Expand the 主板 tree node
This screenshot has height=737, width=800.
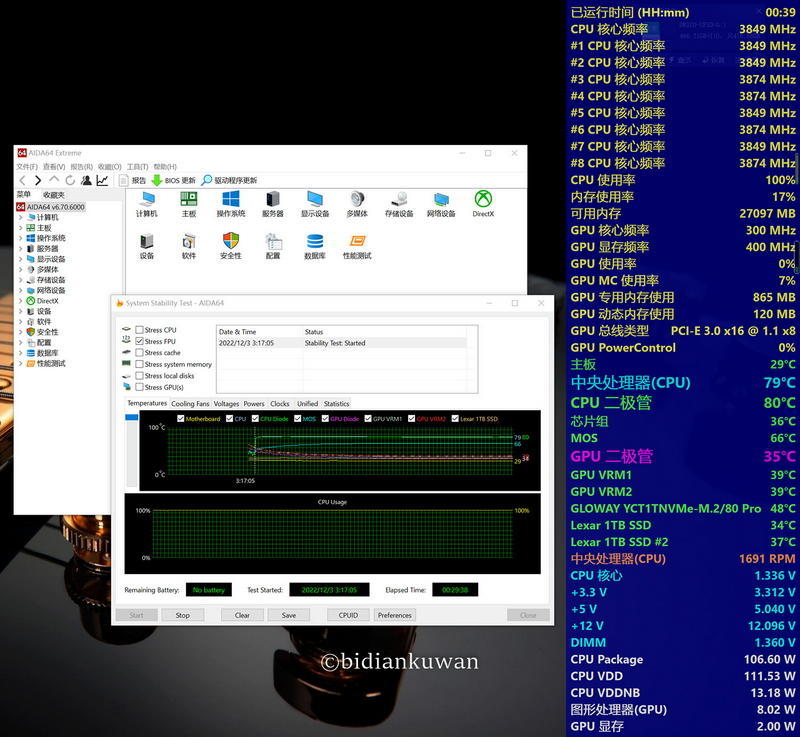coord(20,228)
